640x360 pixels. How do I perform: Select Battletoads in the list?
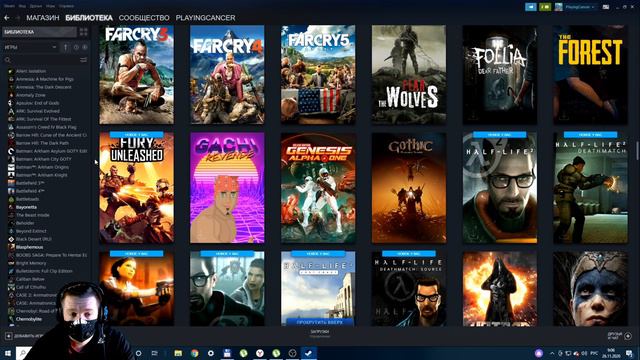coord(27,199)
